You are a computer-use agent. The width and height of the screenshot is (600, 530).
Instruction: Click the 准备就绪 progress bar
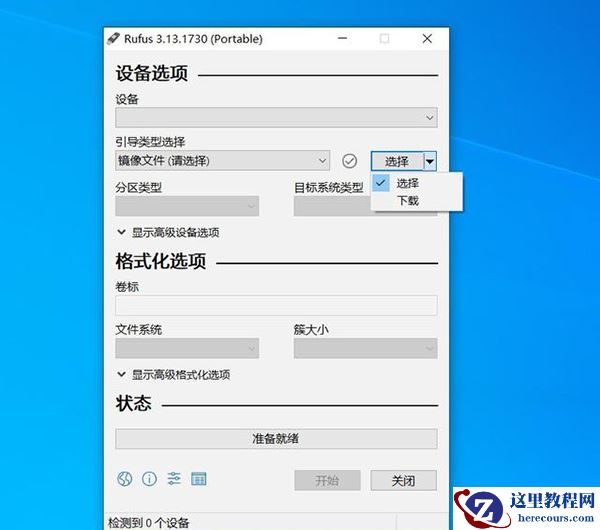pyautogui.click(x=276, y=439)
